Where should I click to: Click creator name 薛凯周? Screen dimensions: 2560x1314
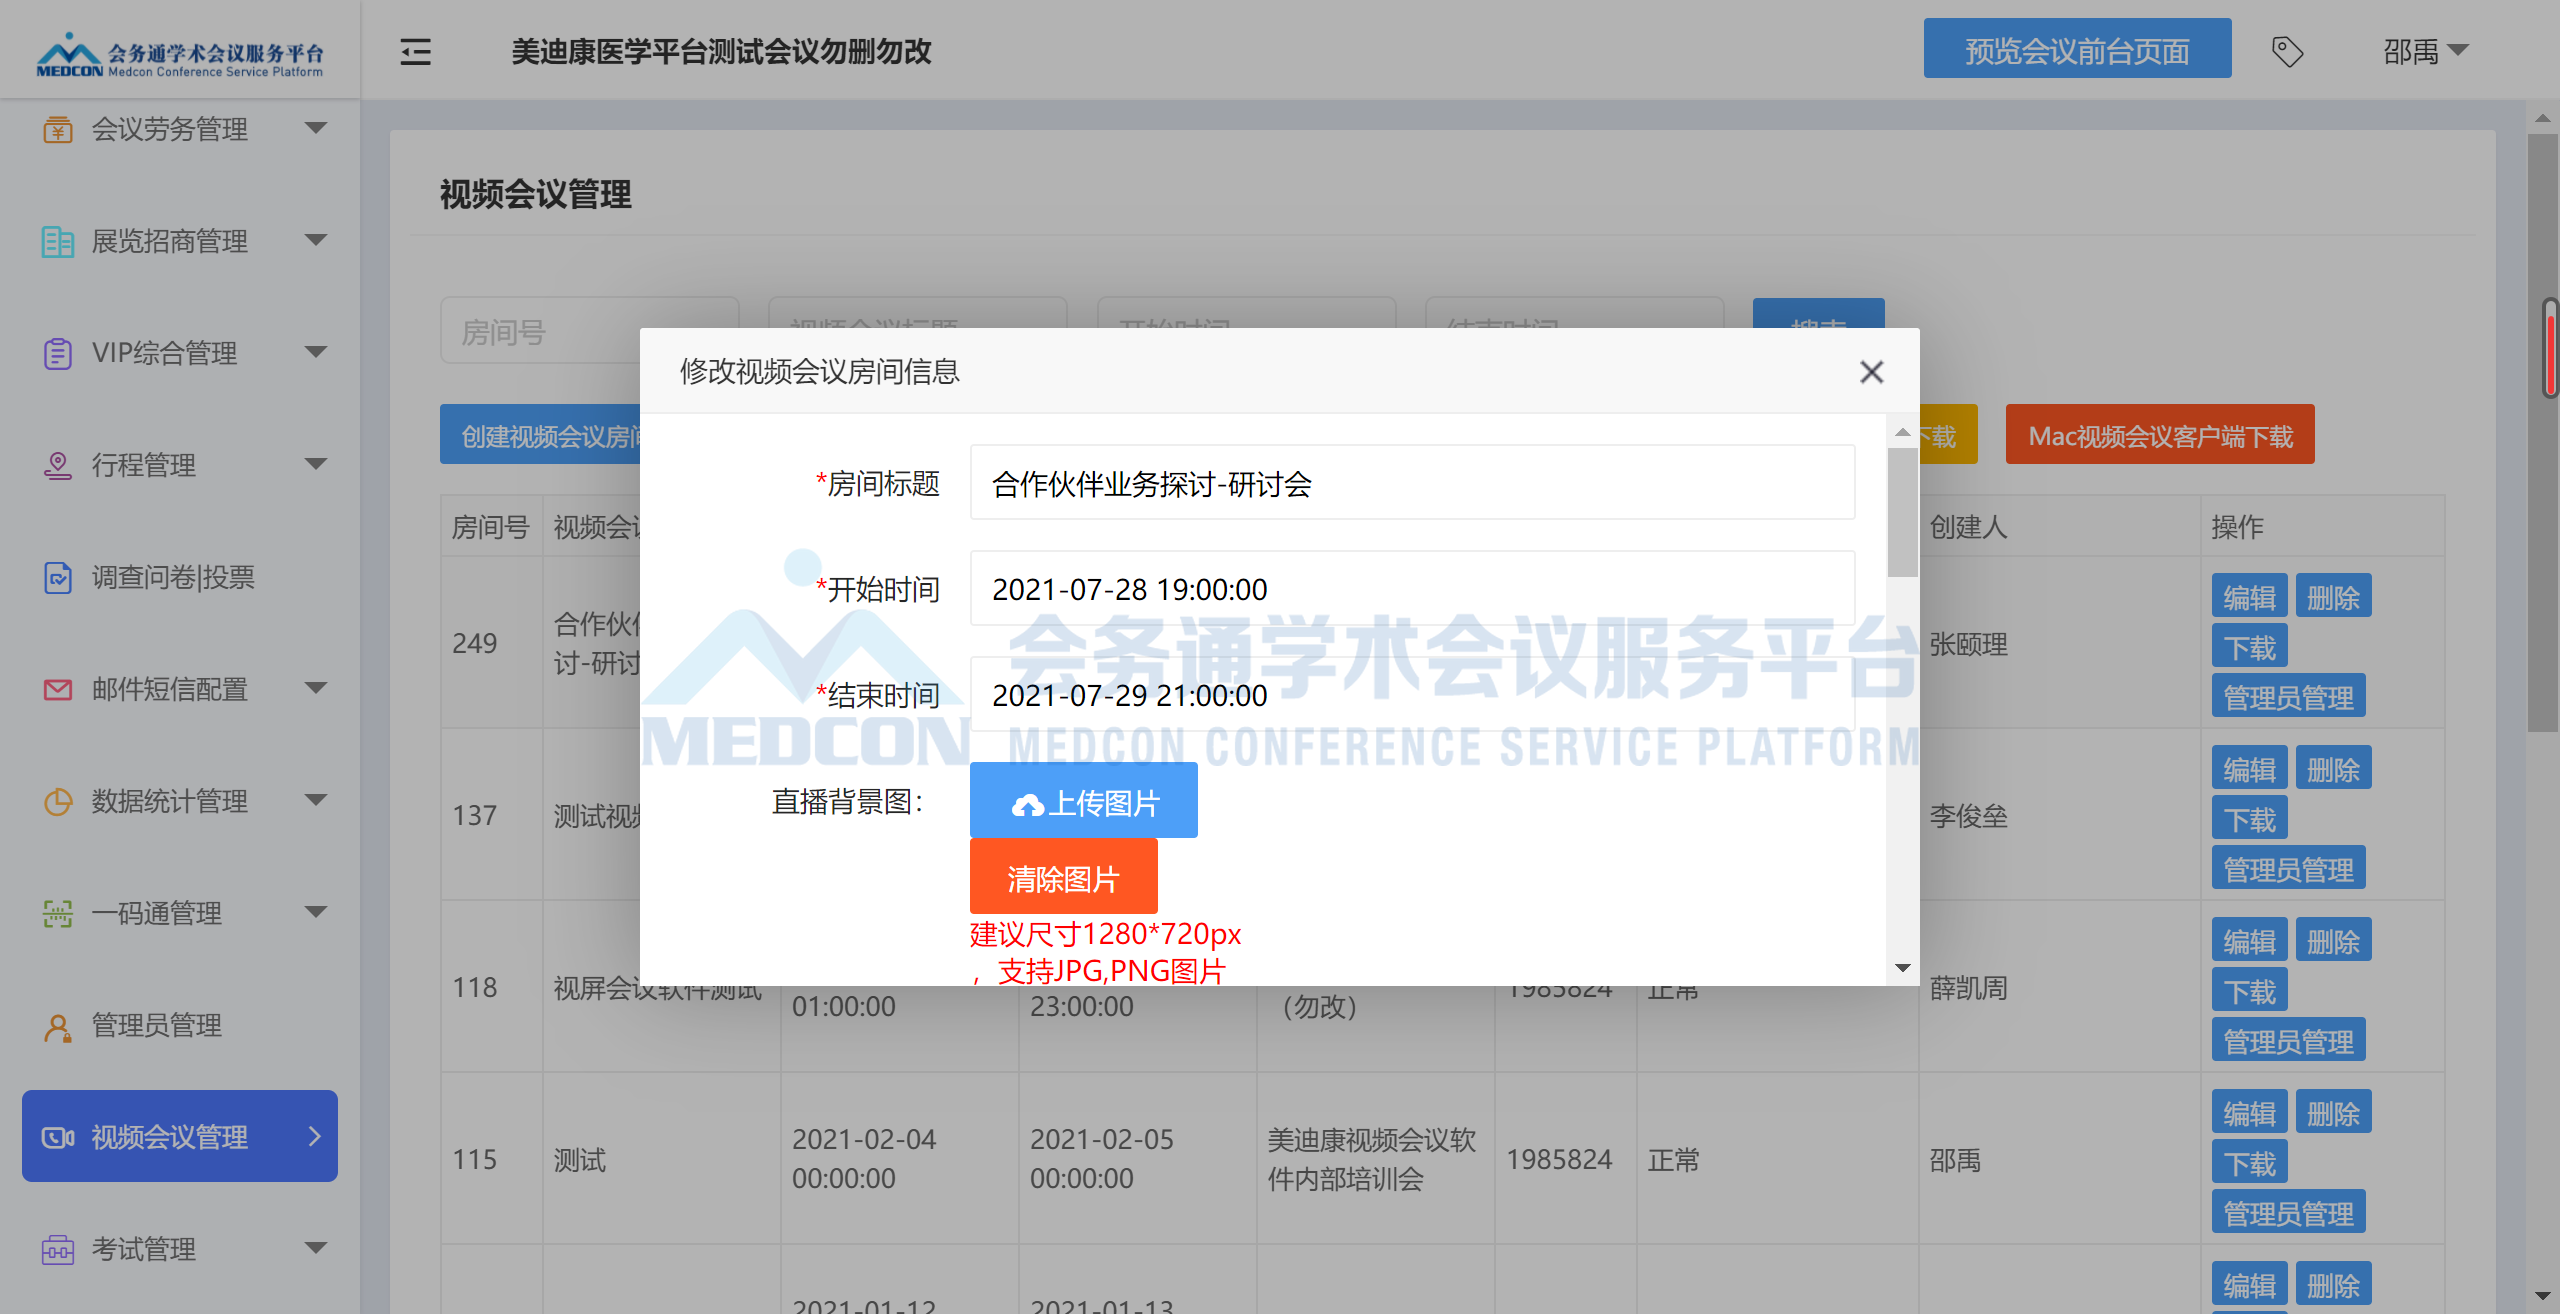[1968, 988]
